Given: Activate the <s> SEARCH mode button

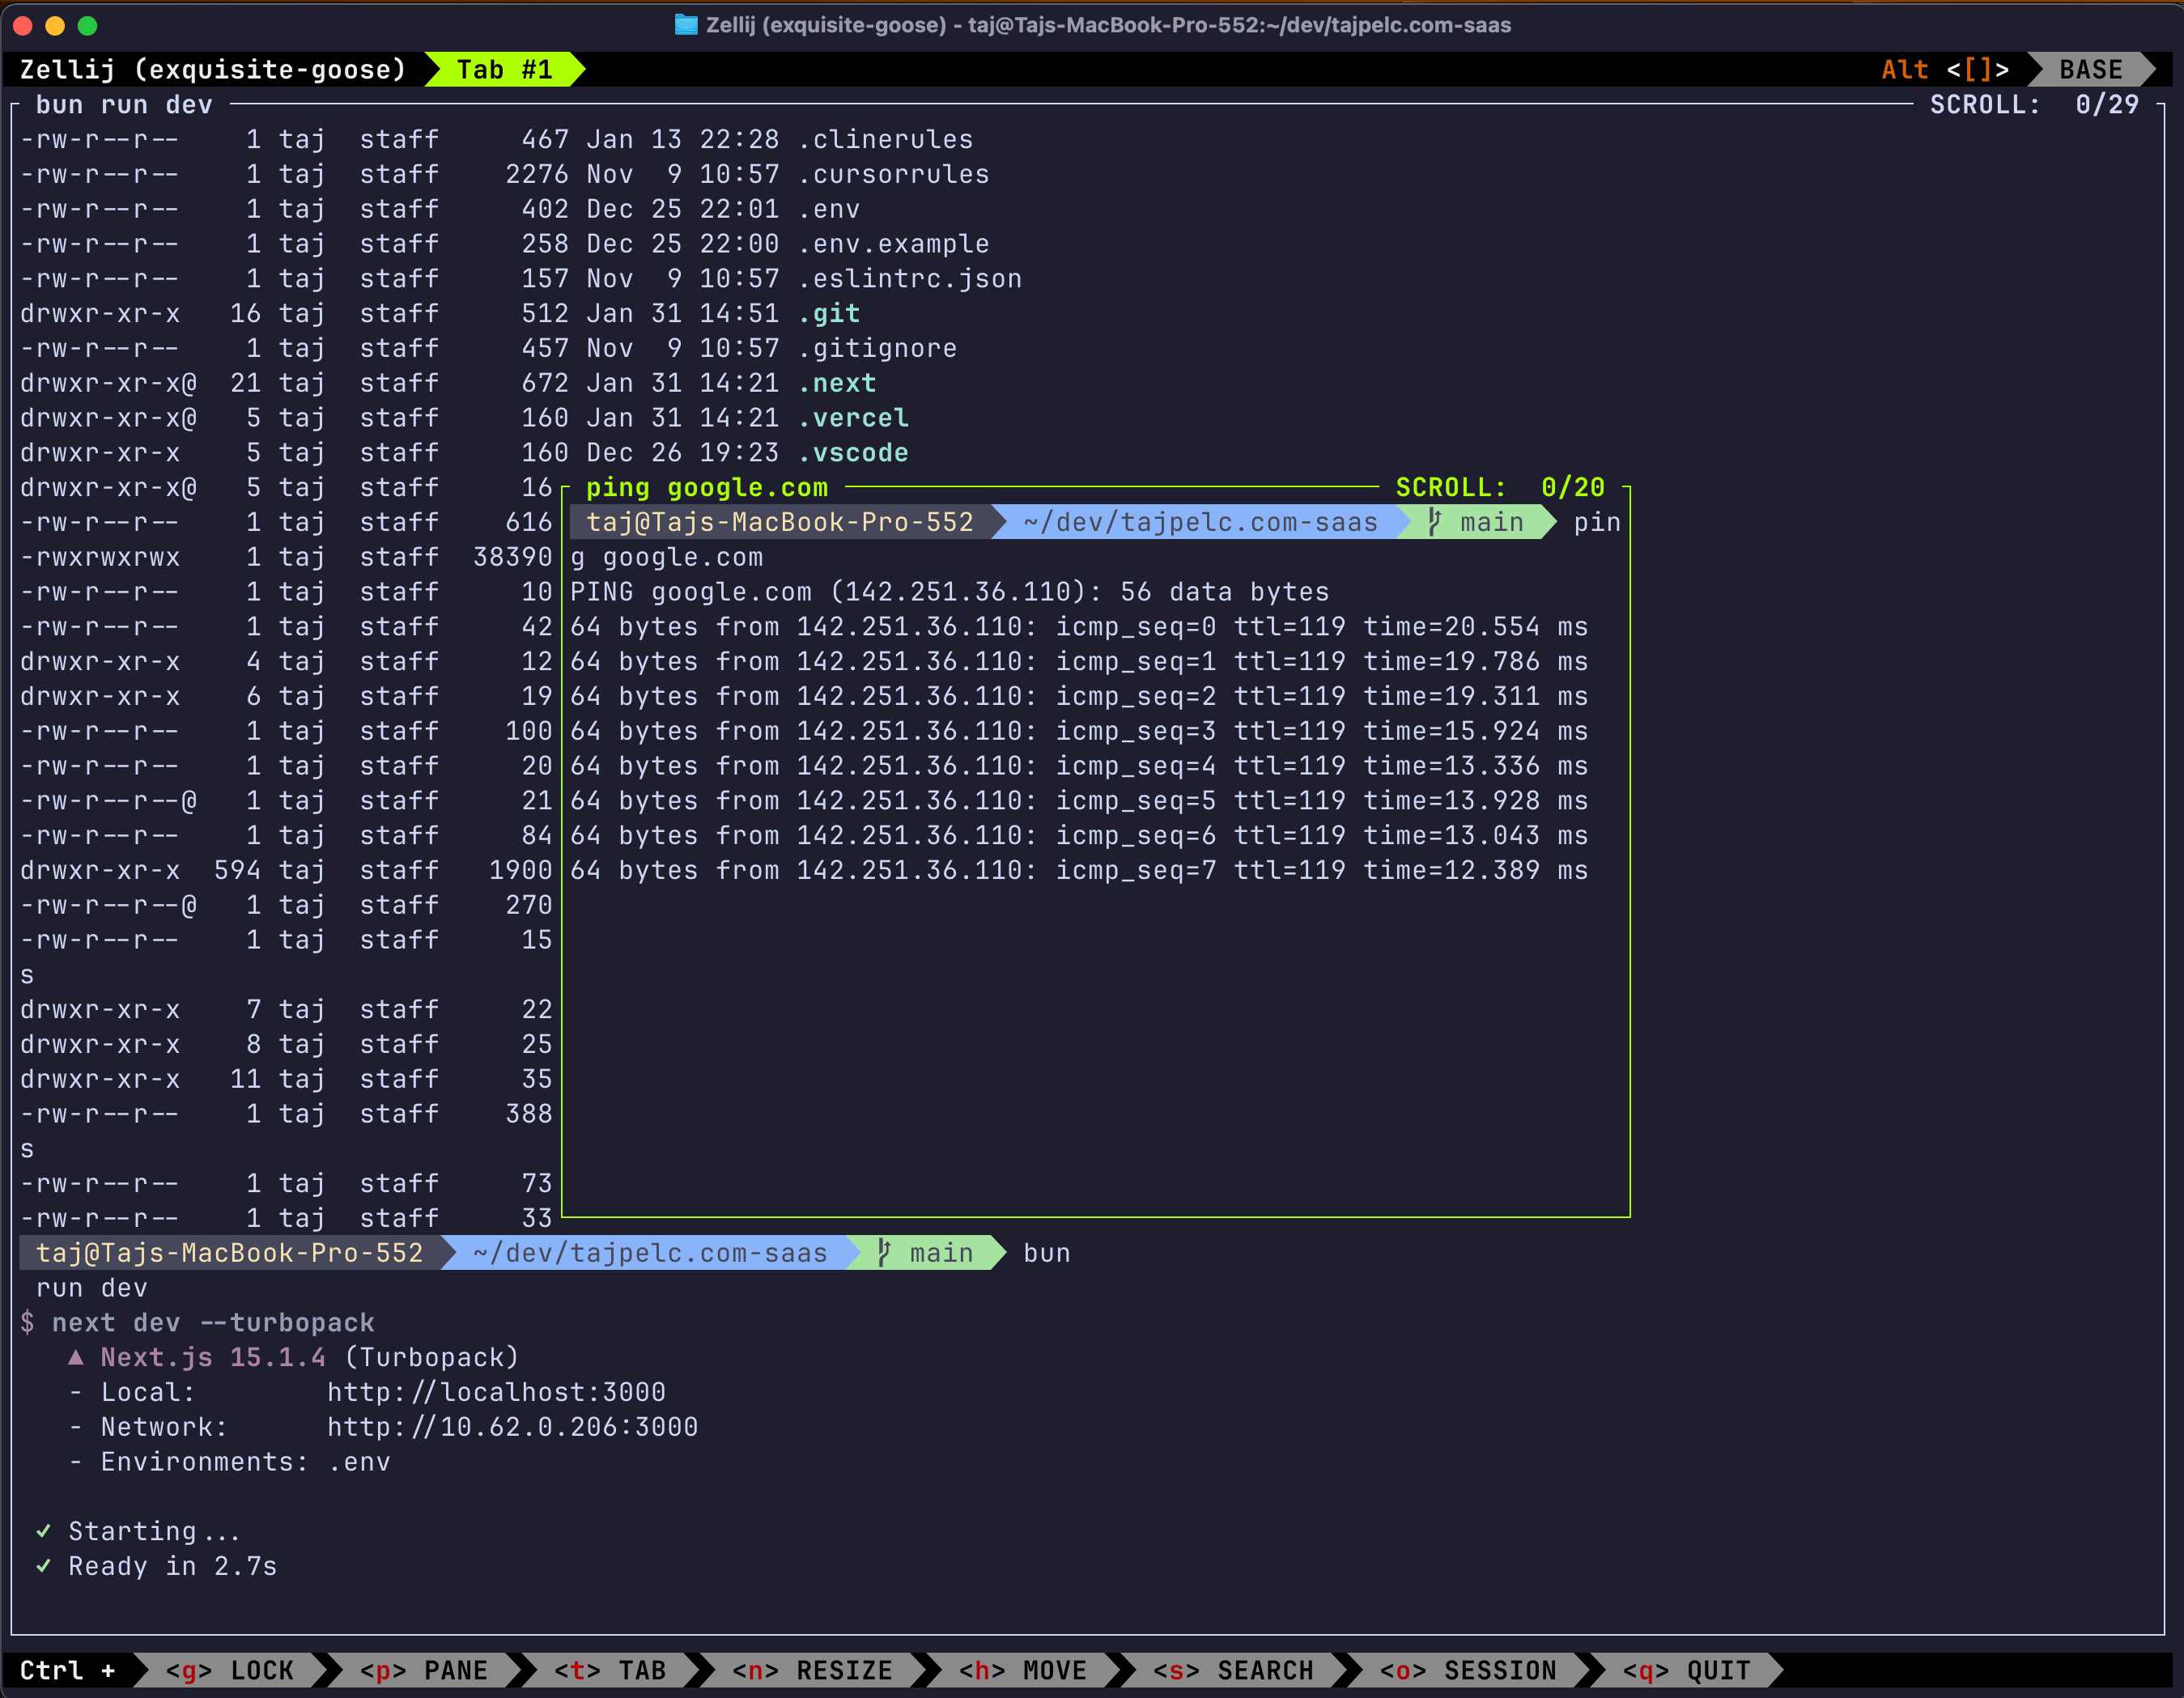Looking at the screenshot, I should point(1233,1670).
